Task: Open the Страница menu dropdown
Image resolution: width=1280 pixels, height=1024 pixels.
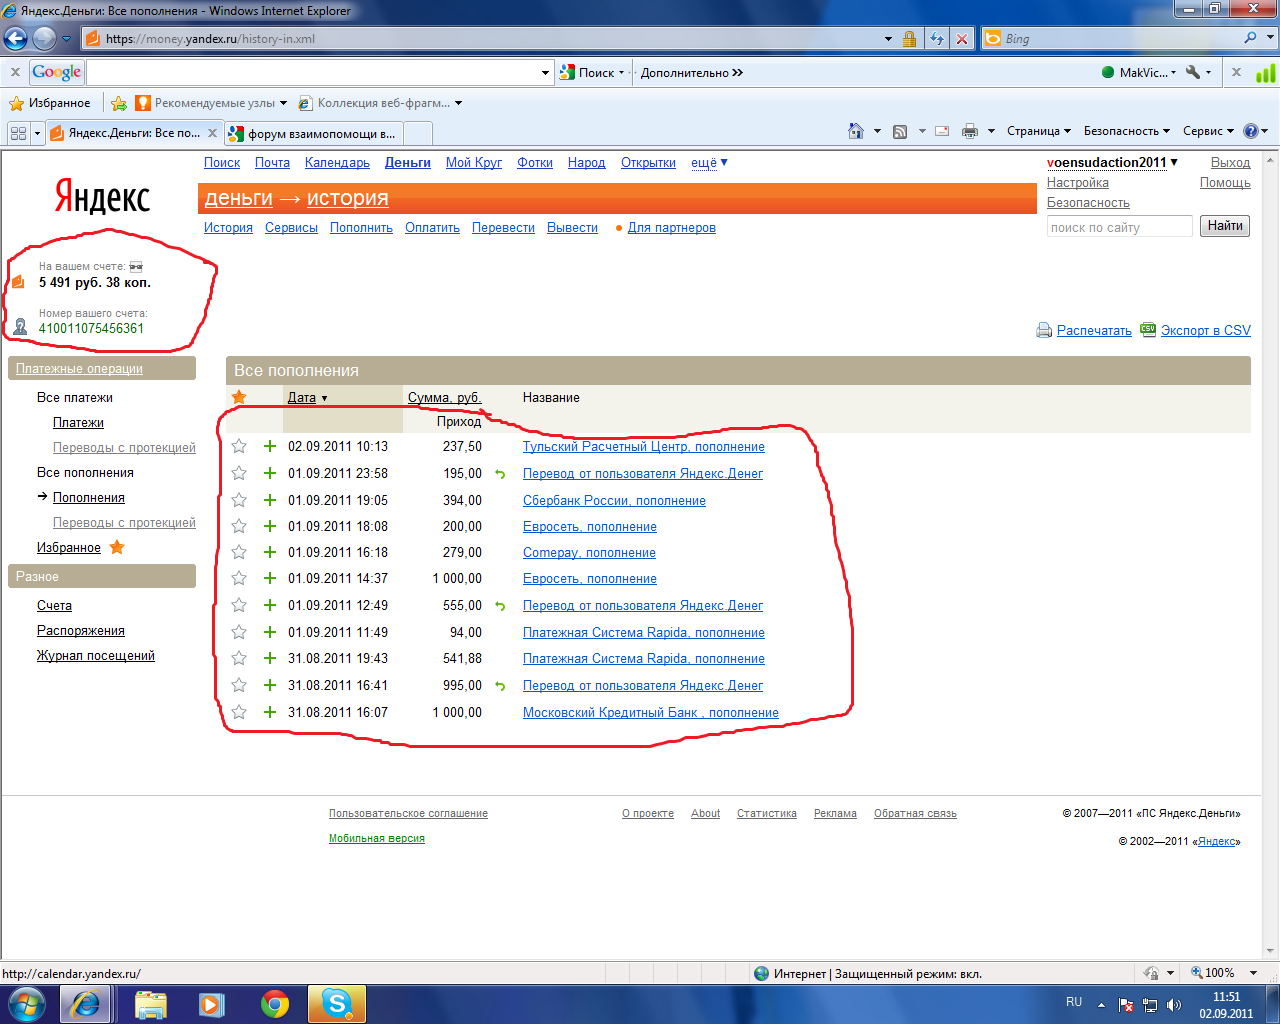Action: point(1038,131)
